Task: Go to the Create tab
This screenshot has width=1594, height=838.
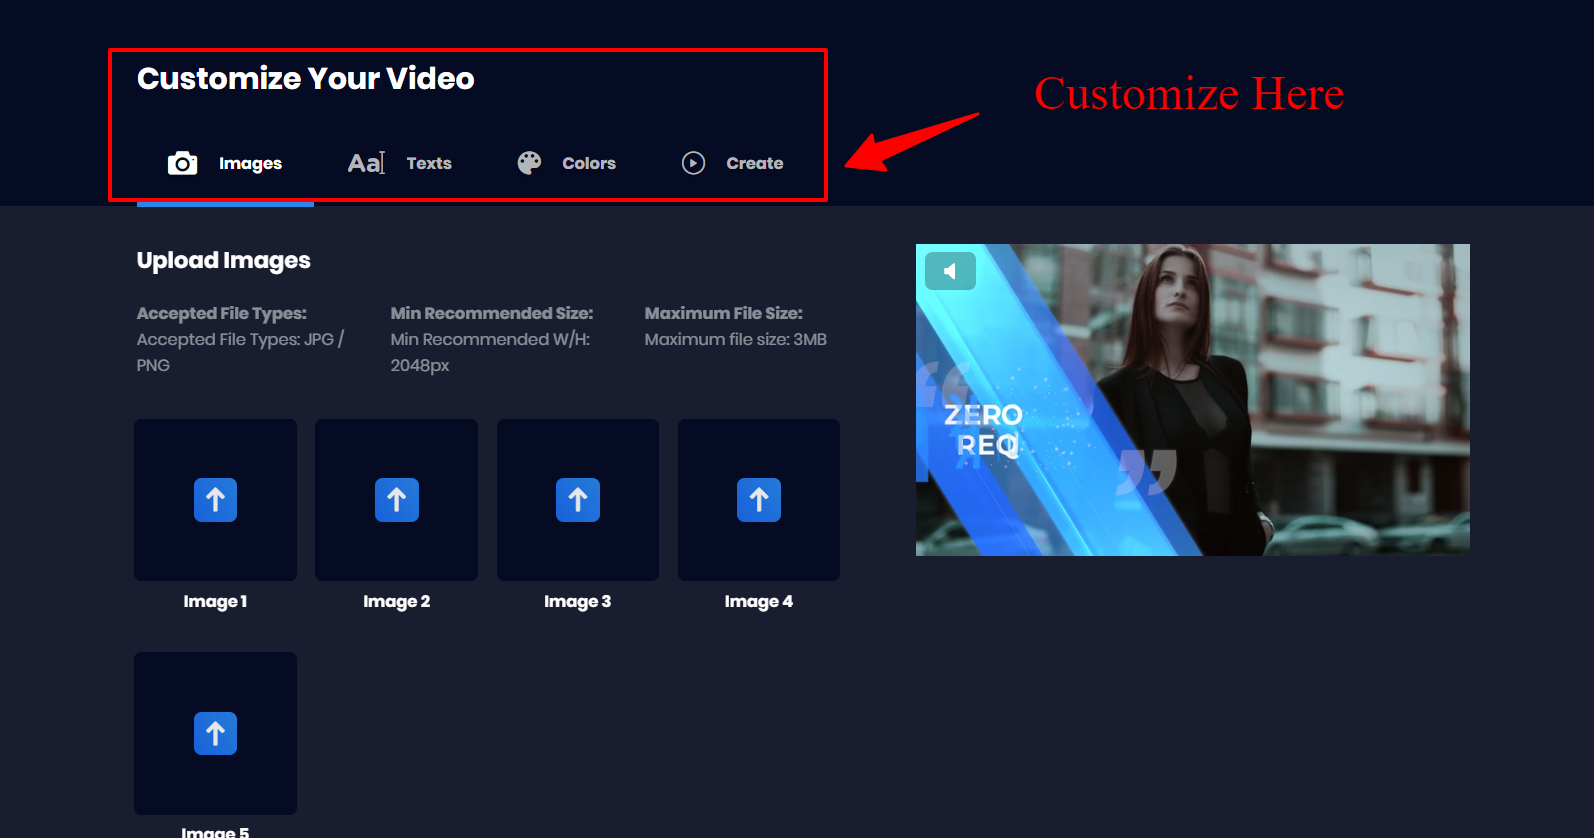Action: 733,163
